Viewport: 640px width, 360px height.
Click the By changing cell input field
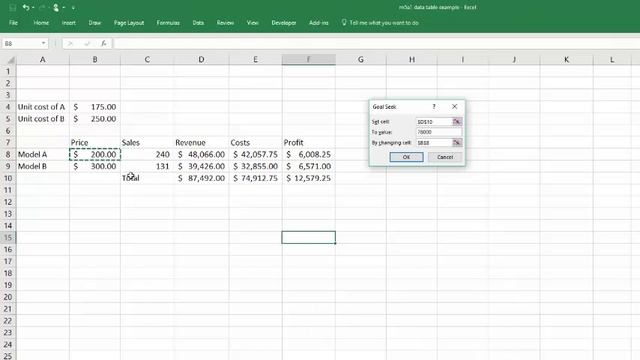[x=434, y=142]
